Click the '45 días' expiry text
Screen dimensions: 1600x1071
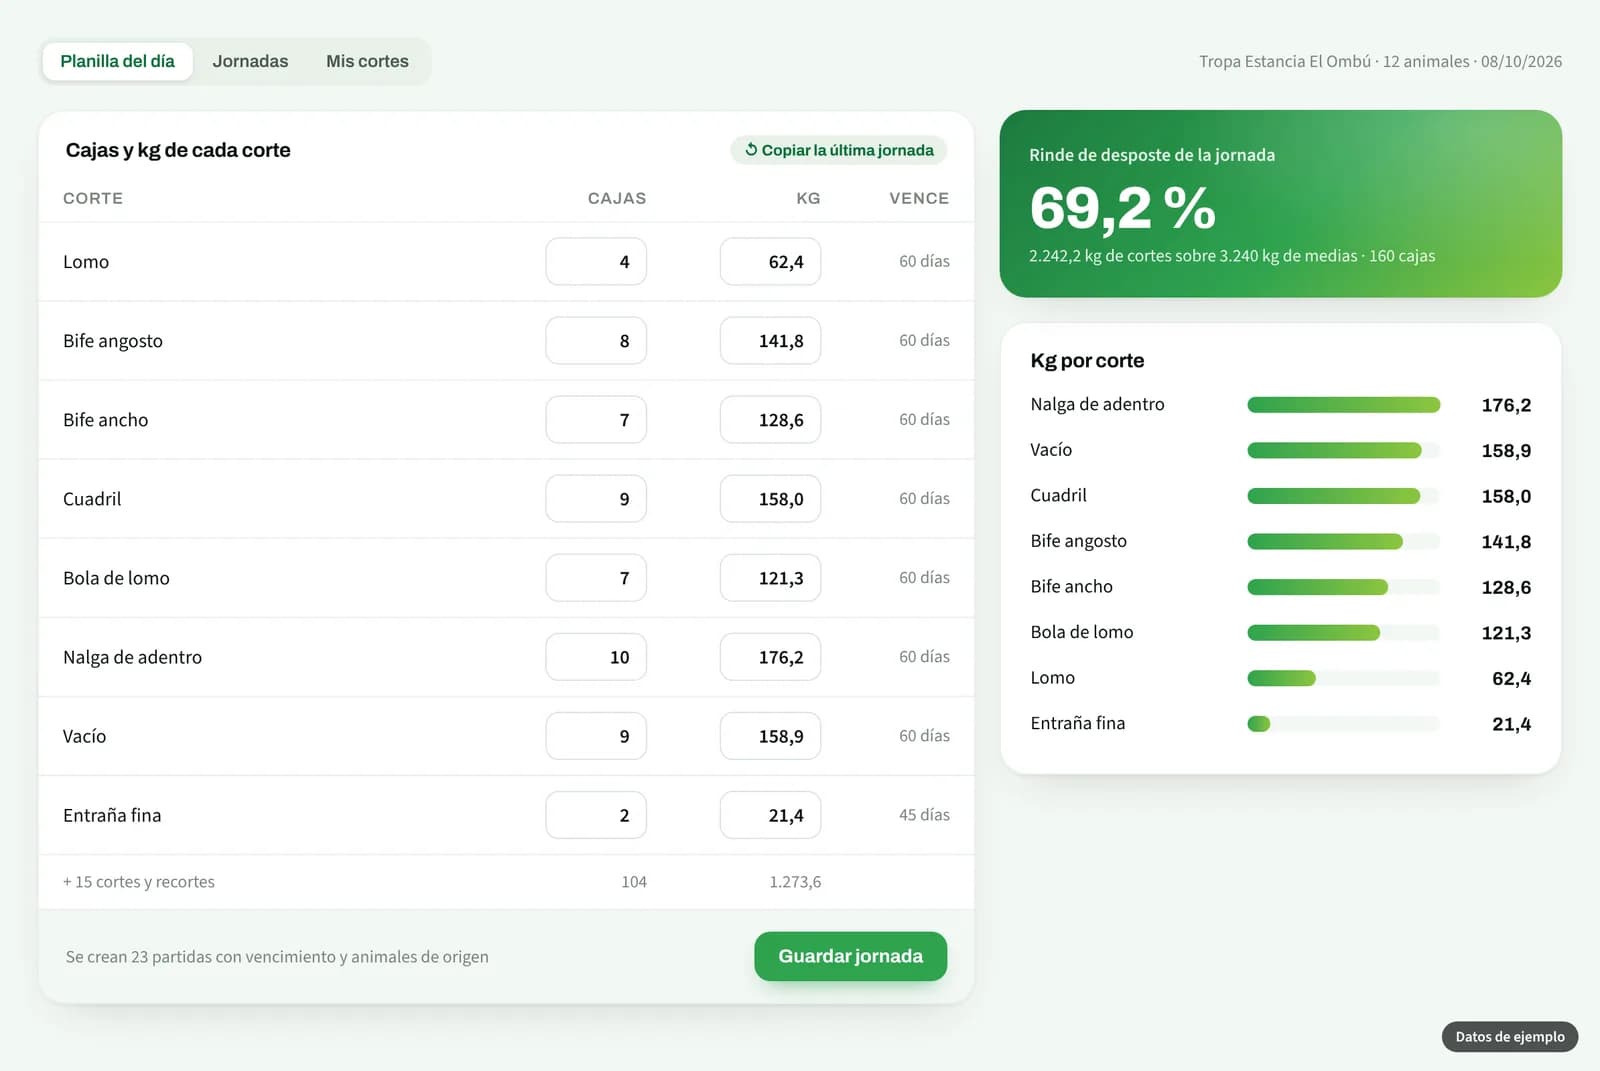click(x=924, y=814)
